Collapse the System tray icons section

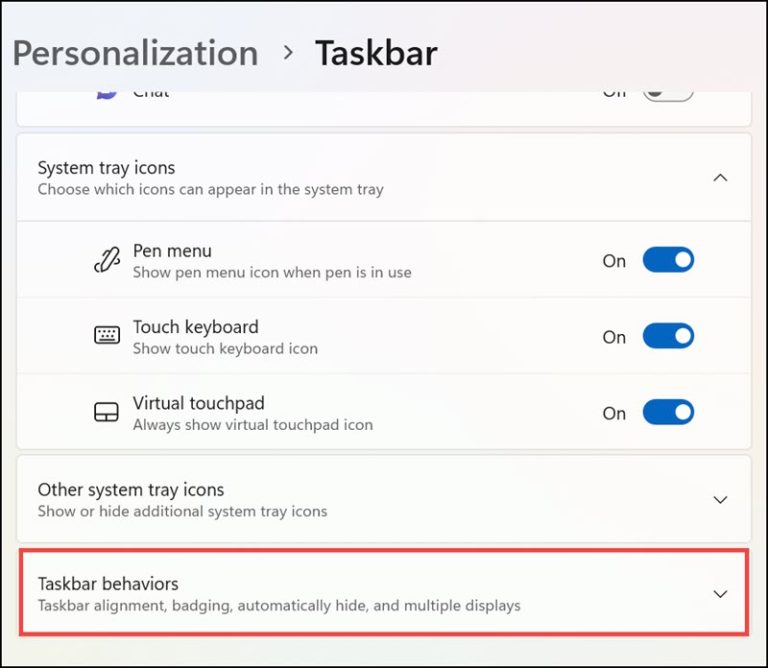(x=720, y=177)
